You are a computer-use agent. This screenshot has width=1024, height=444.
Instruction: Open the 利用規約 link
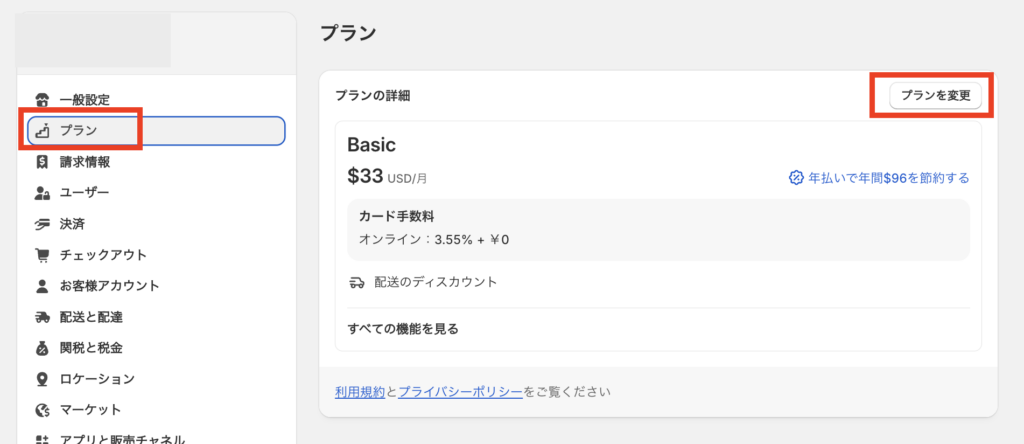pyautogui.click(x=359, y=392)
